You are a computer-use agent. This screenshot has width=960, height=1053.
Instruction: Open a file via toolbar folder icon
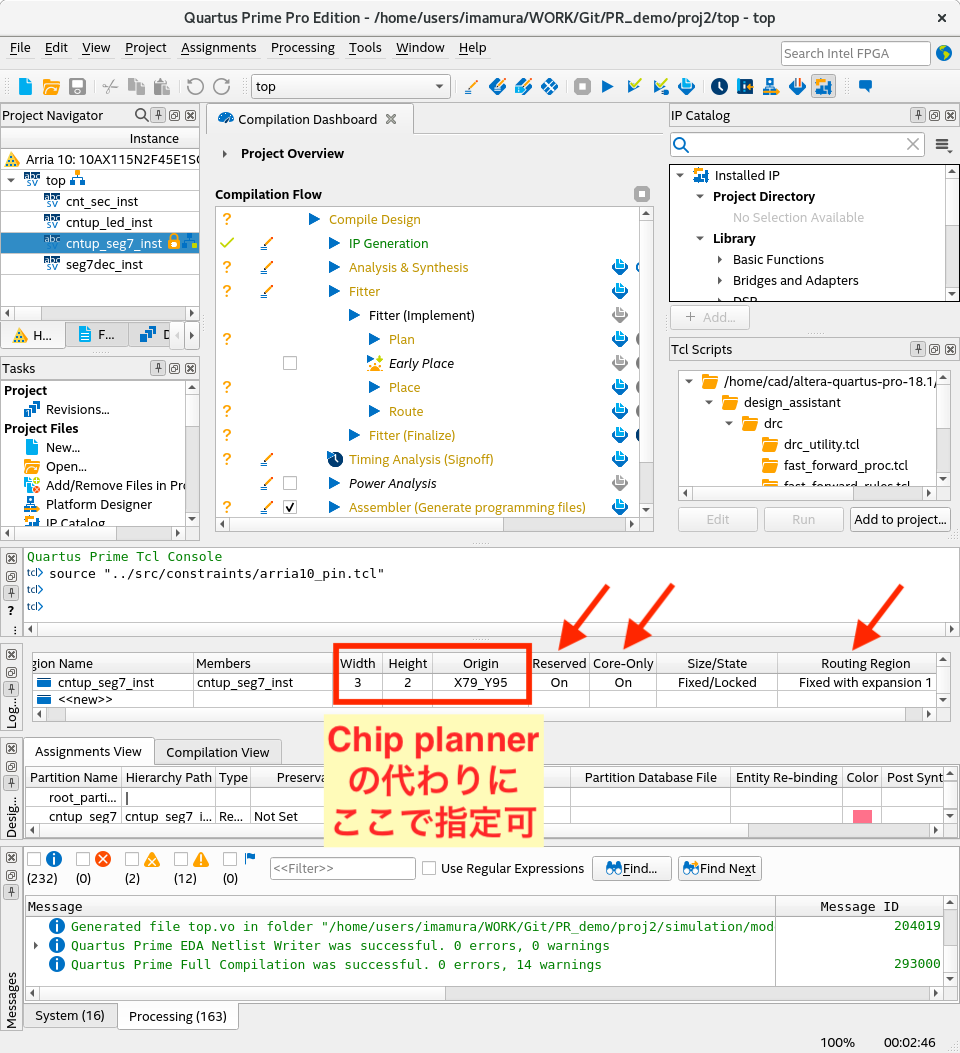tap(51, 86)
